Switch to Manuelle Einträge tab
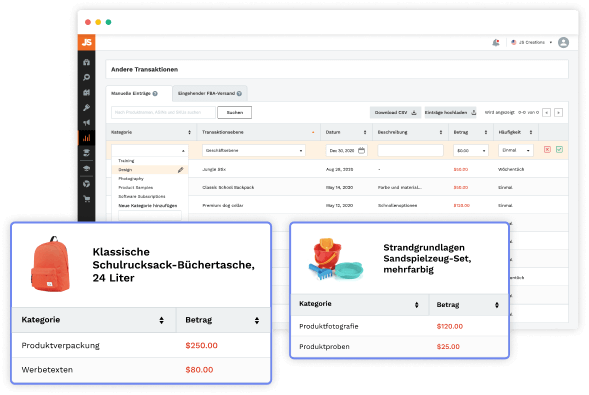The height and width of the screenshot is (395, 589). coord(139,93)
